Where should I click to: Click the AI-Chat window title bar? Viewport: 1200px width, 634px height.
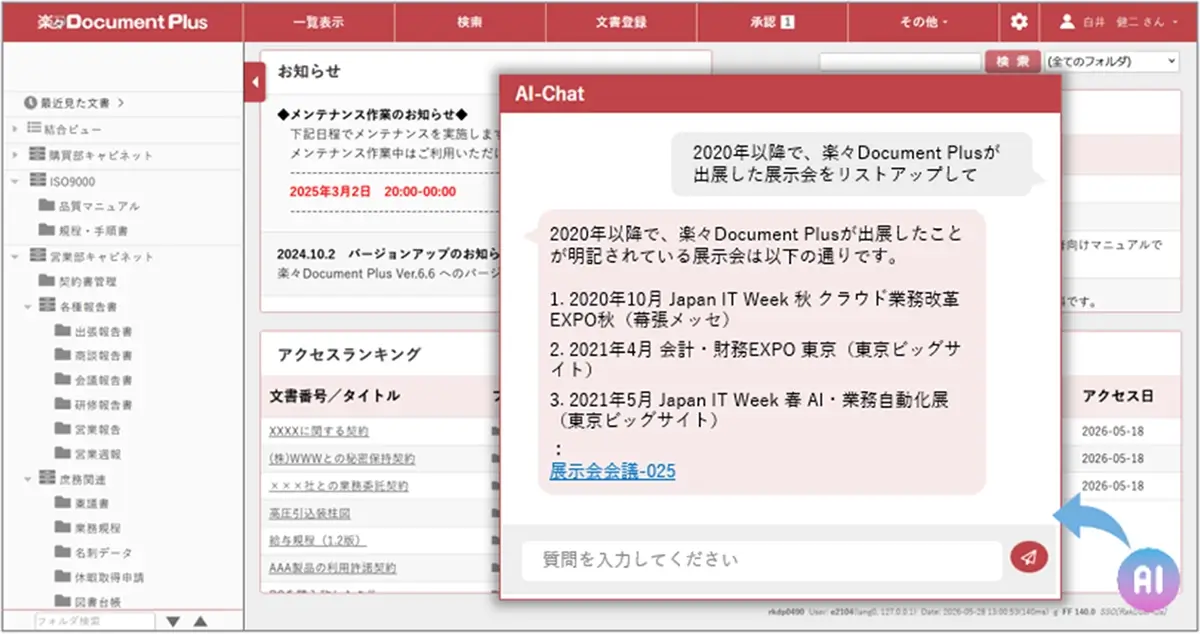coord(779,93)
